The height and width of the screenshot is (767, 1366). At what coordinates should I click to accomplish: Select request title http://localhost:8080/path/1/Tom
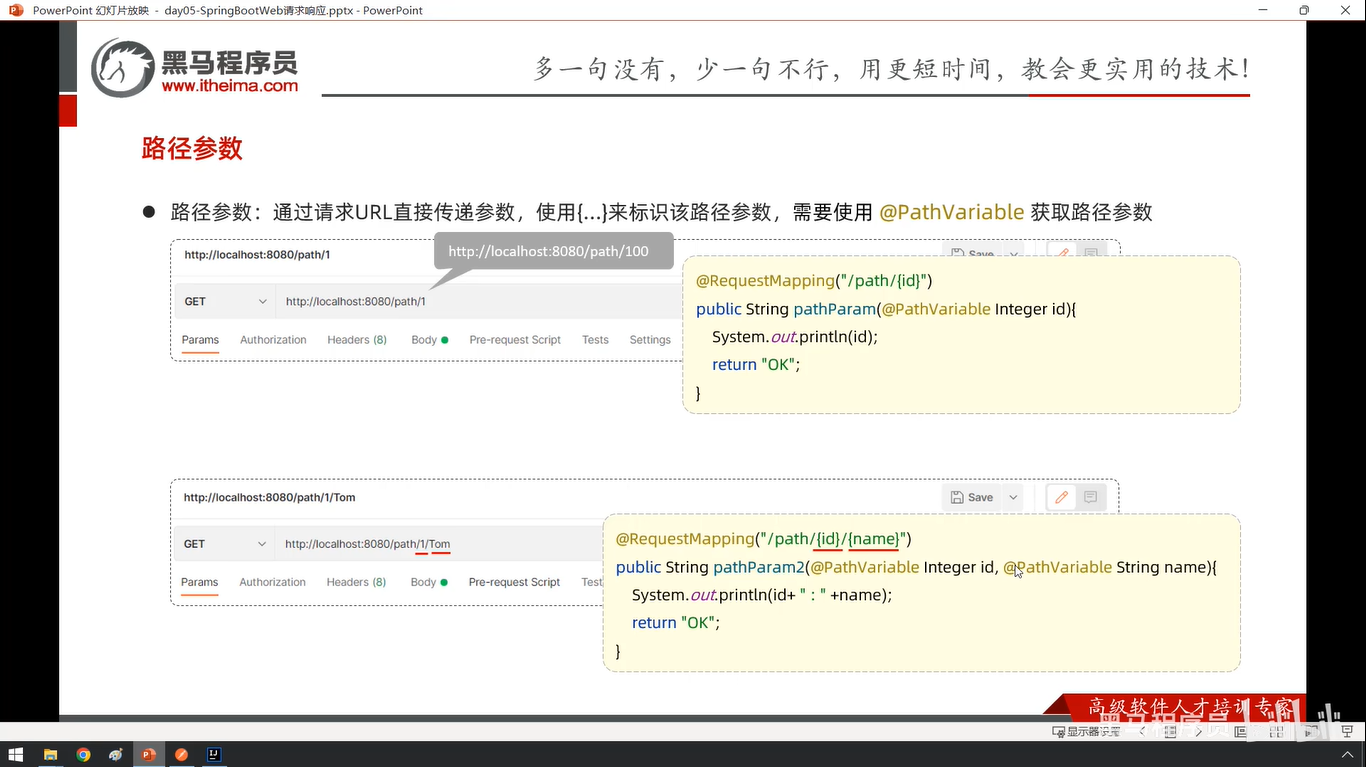click(269, 497)
